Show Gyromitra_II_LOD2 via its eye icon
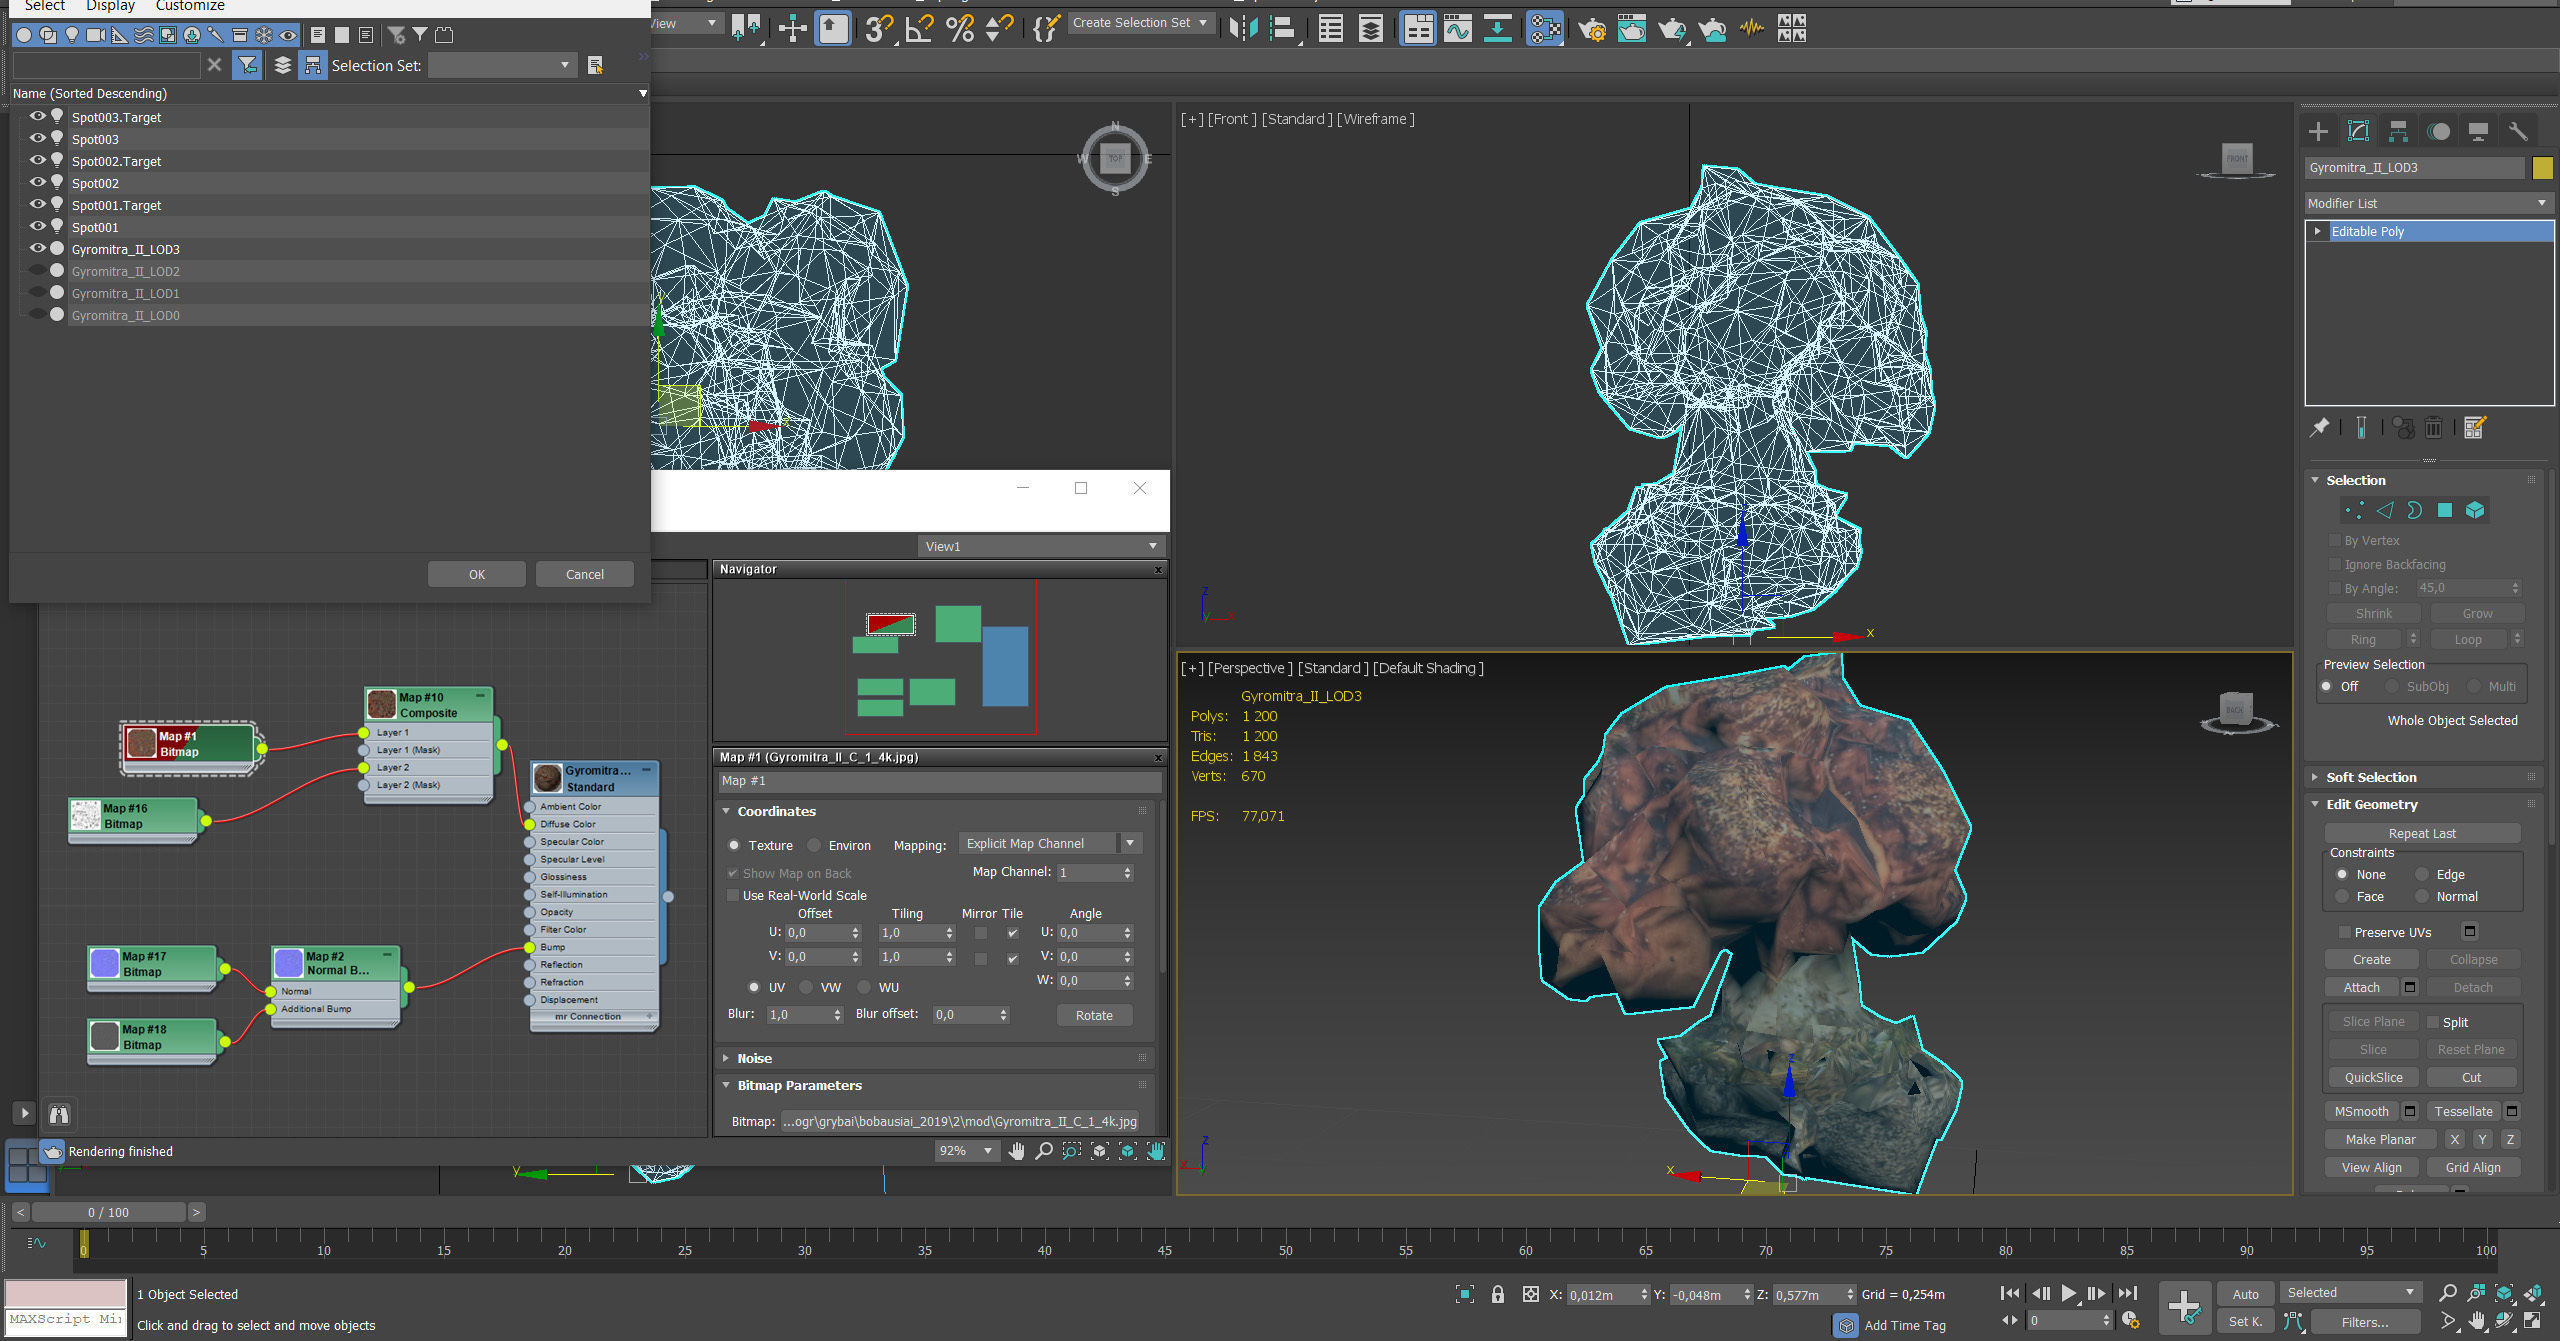The width and height of the screenshot is (2560, 1341). [37, 270]
